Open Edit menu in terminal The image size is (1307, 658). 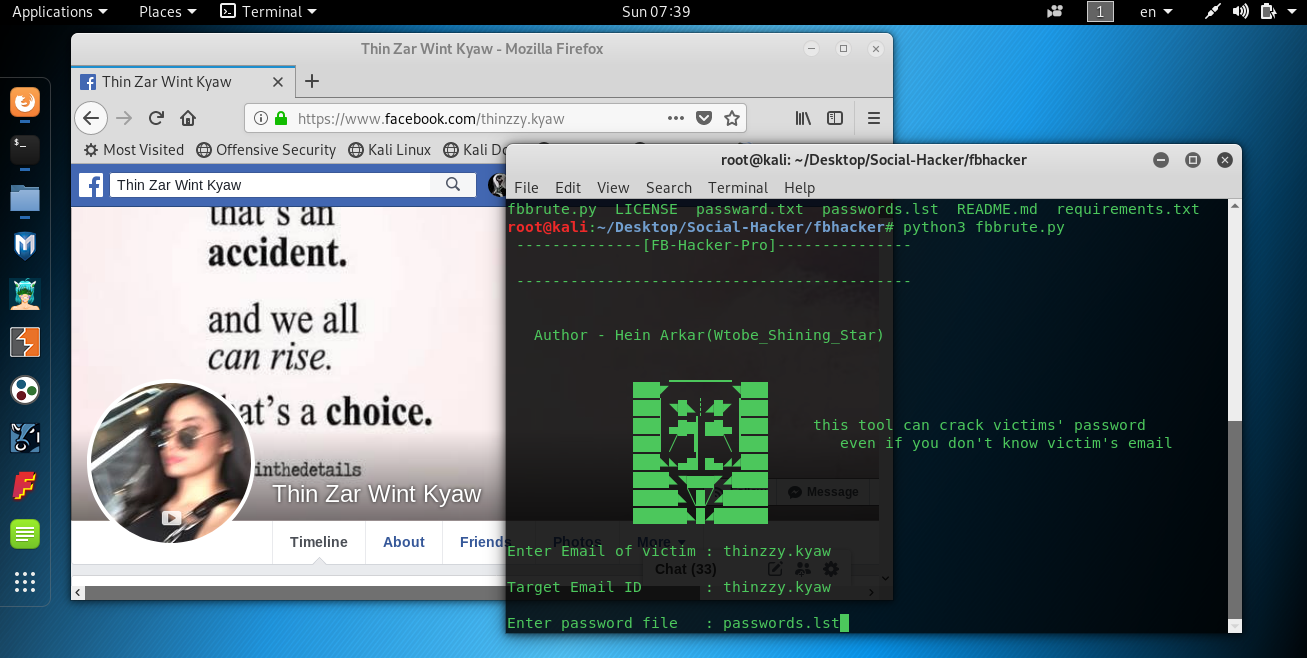(568, 188)
